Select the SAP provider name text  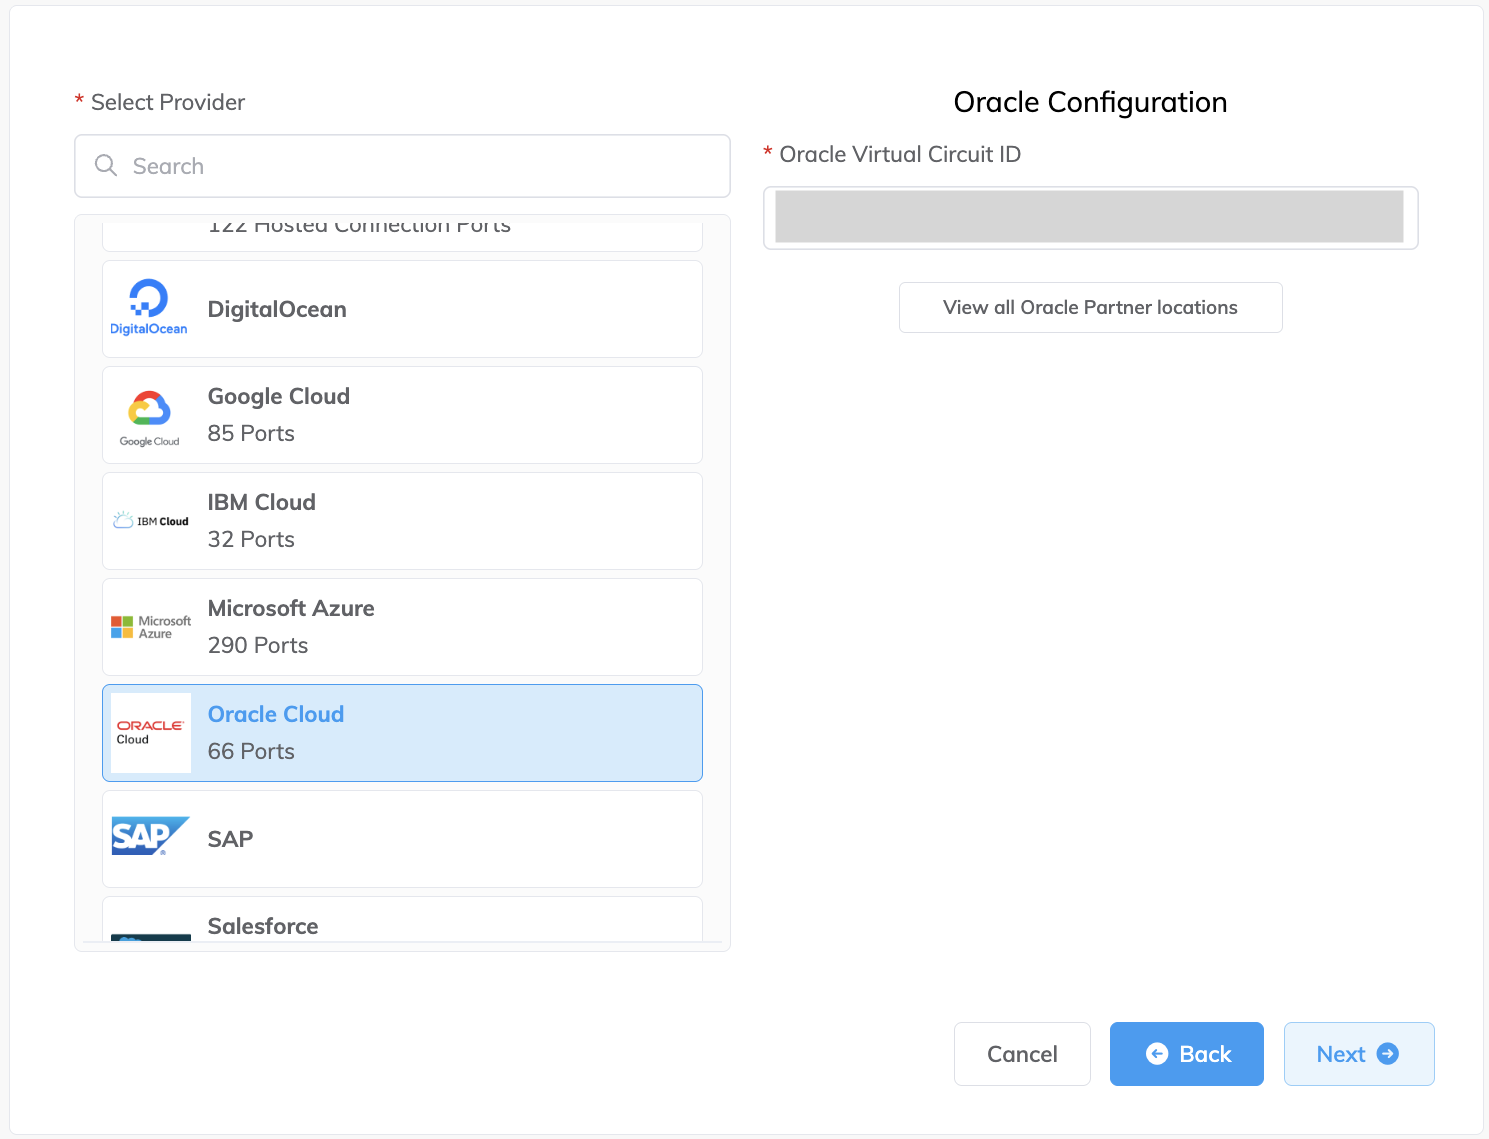pyautogui.click(x=230, y=839)
